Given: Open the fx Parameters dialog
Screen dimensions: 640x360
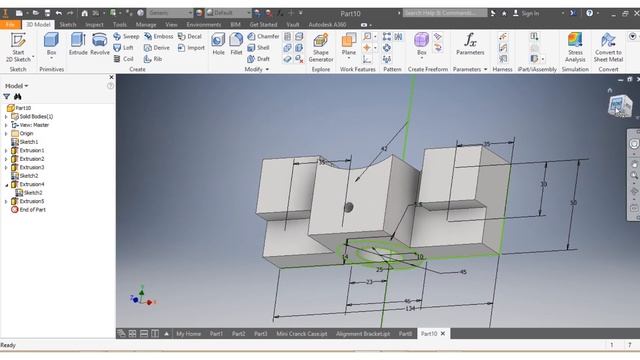Looking at the screenshot, I should 470,44.
